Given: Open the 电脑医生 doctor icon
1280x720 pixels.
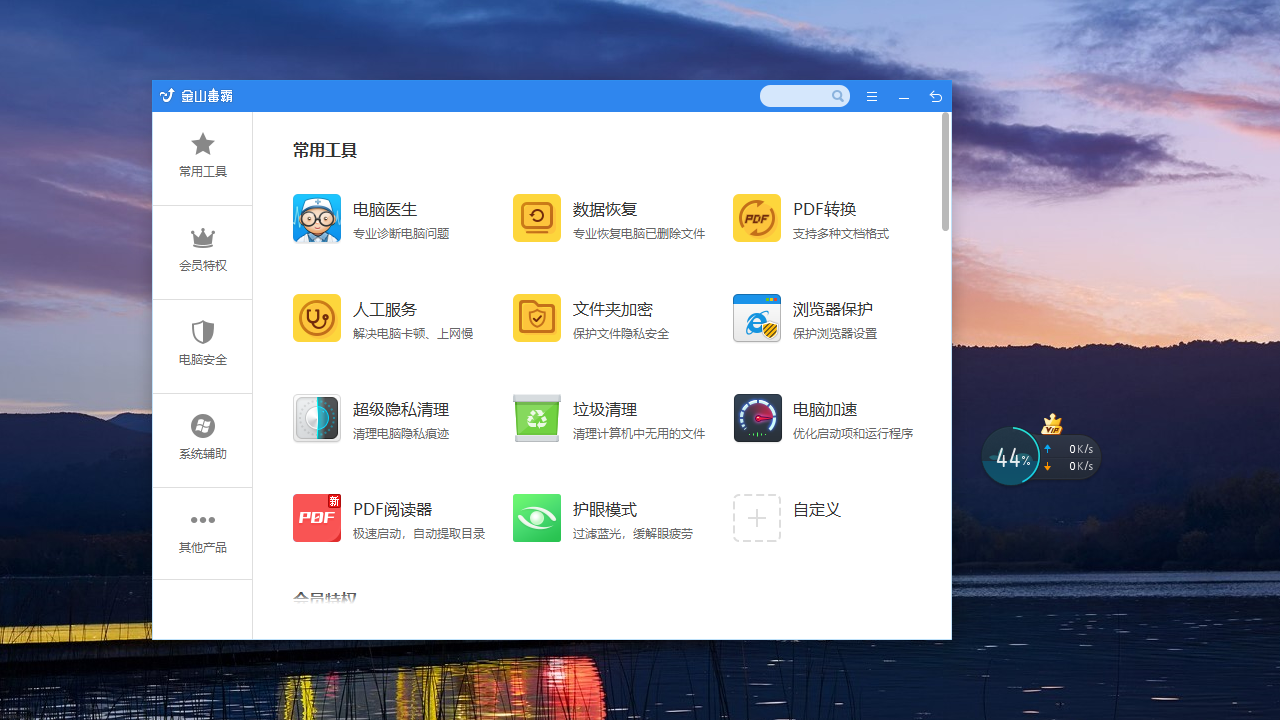Looking at the screenshot, I should click(317, 218).
